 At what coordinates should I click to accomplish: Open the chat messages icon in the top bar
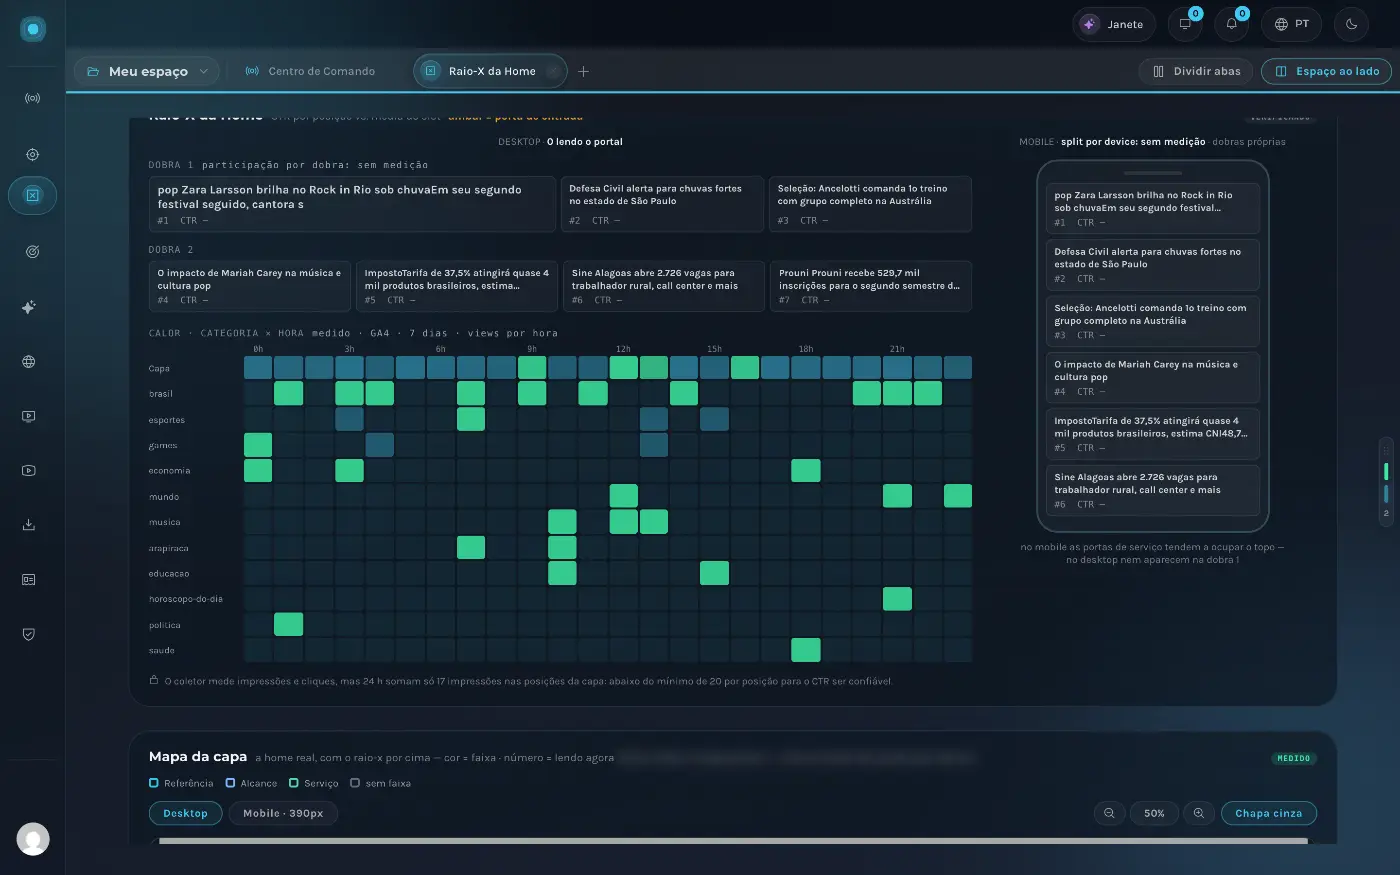coord(1185,24)
